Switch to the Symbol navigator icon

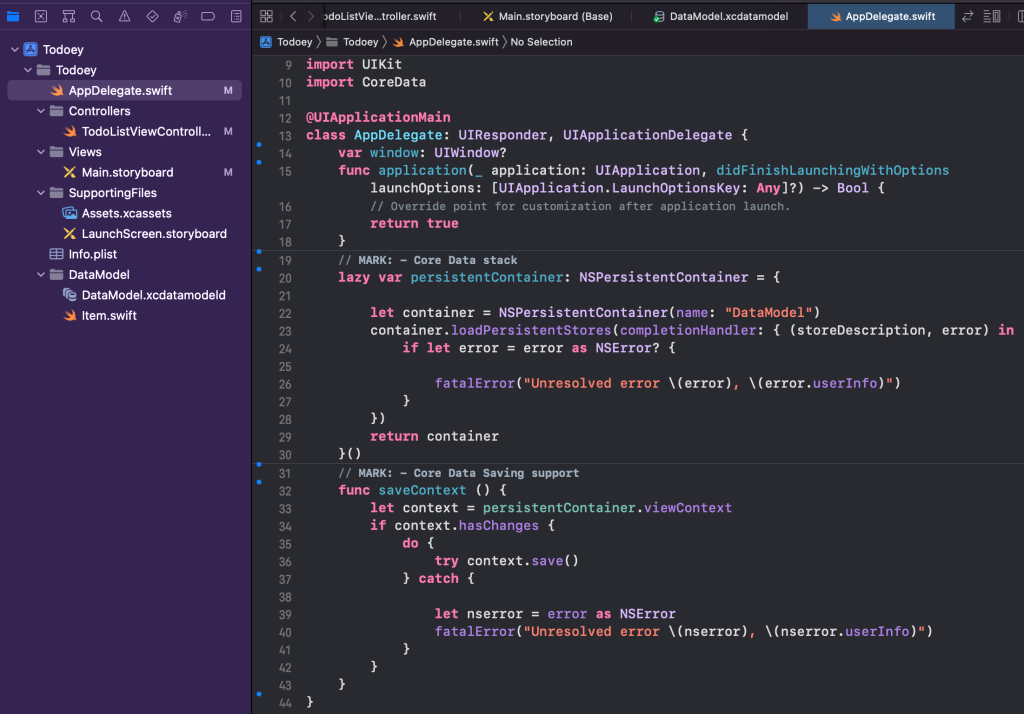tap(68, 16)
